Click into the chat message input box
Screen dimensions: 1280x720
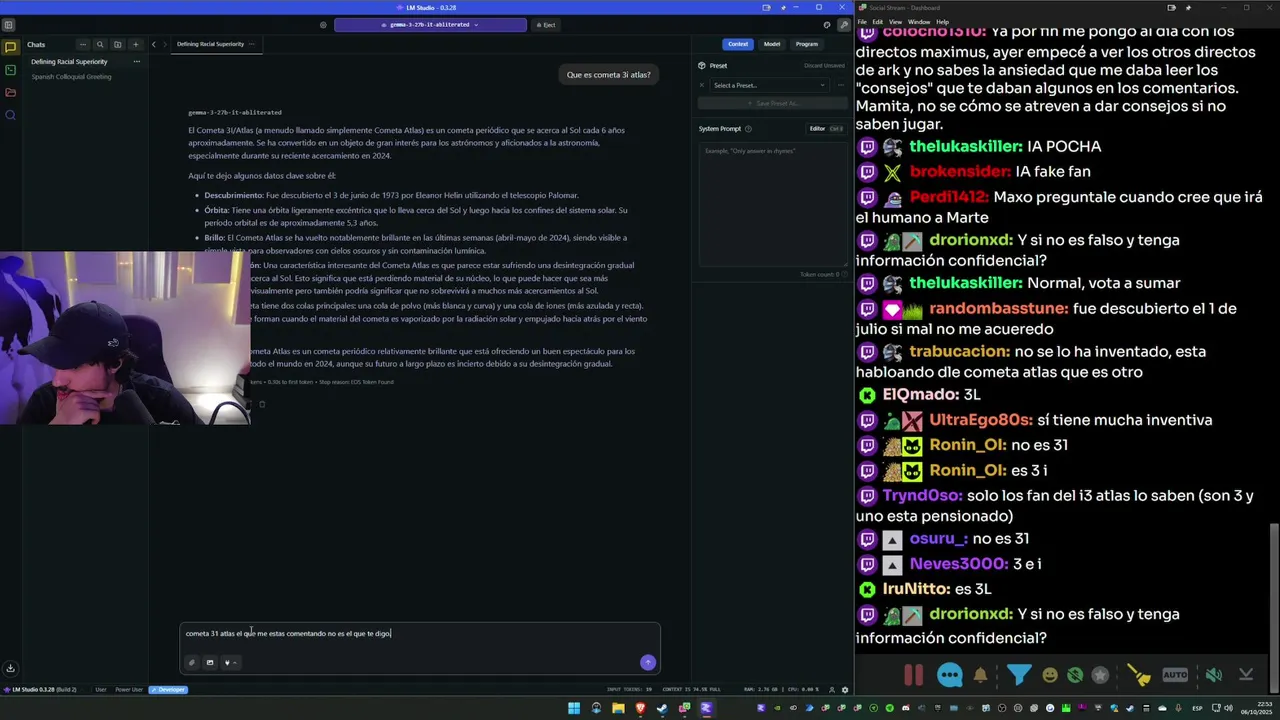click(x=420, y=634)
